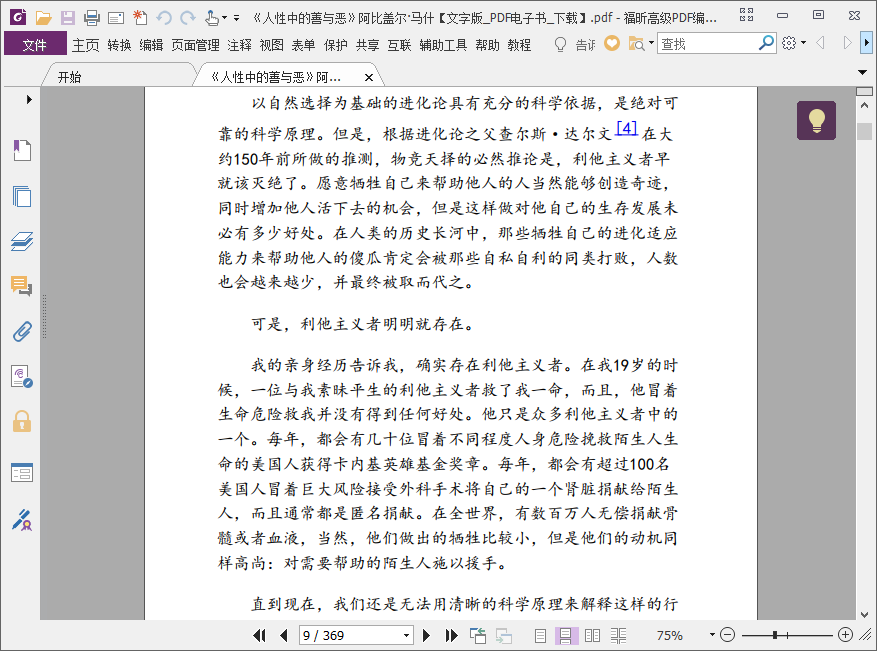Click the 查找 search input field
Image resolution: width=877 pixels, height=651 pixels.
coord(708,43)
